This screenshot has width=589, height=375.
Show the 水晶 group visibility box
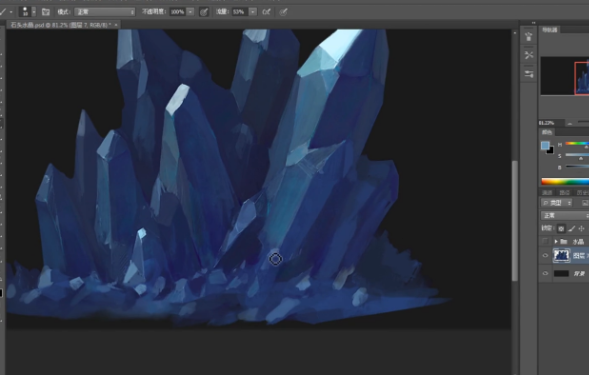545,242
